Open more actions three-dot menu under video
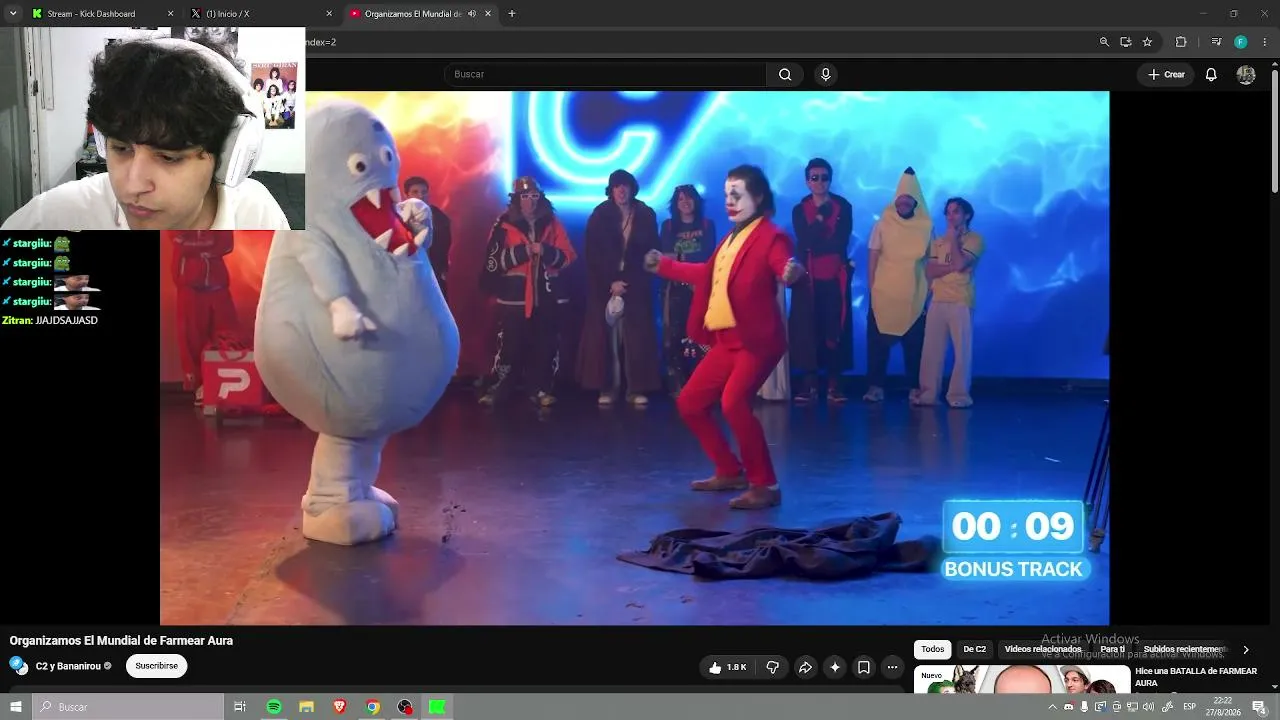Screen dimensions: 1280x720 click(x=892, y=667)
